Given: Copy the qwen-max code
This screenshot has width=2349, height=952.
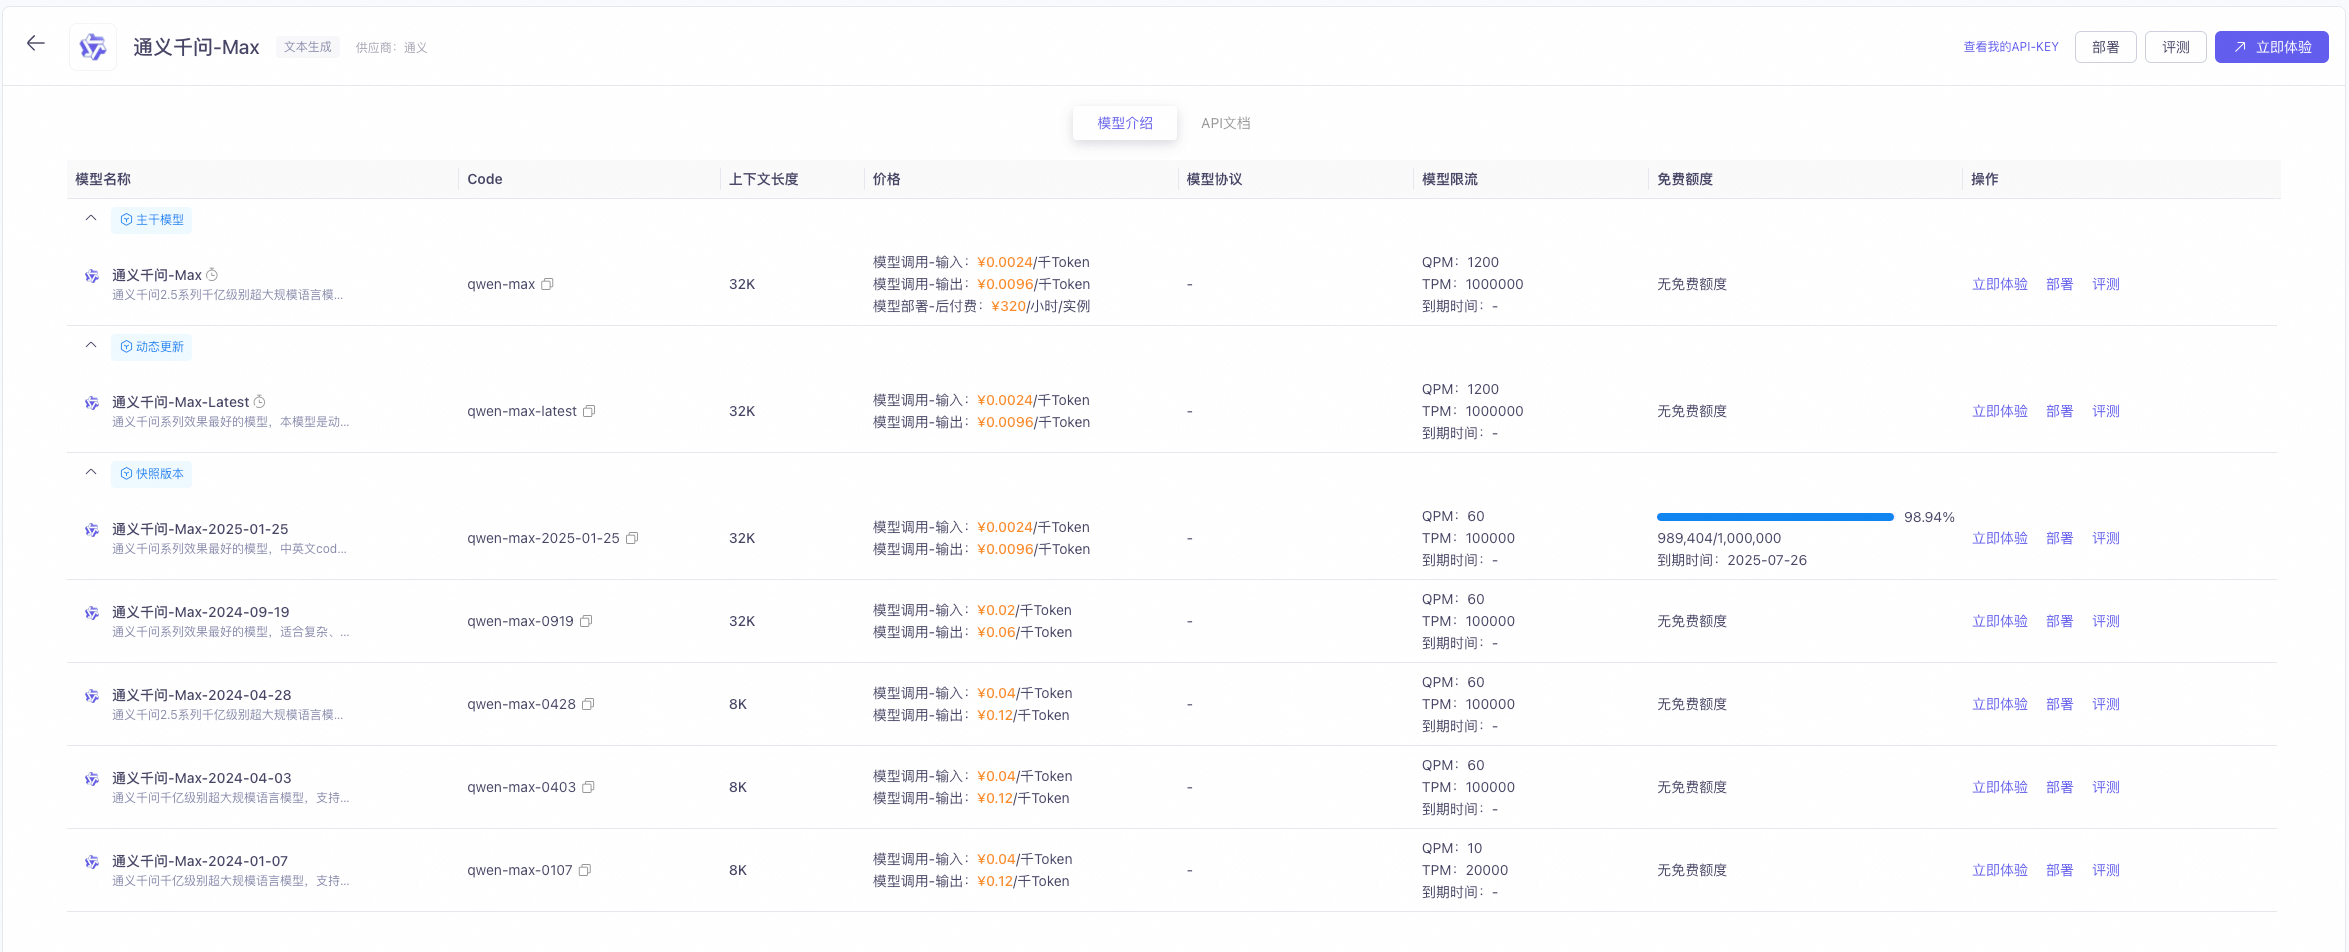Looking at the screenshot, I should 547,284.
